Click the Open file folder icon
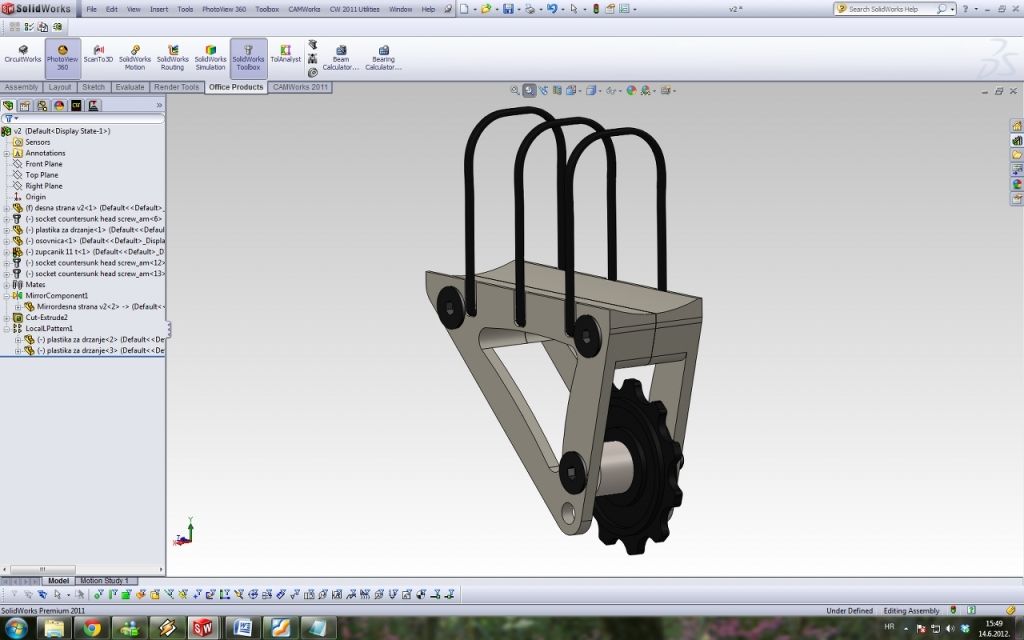The width and height of the screenshot is (1024, 640). (485, 9)
